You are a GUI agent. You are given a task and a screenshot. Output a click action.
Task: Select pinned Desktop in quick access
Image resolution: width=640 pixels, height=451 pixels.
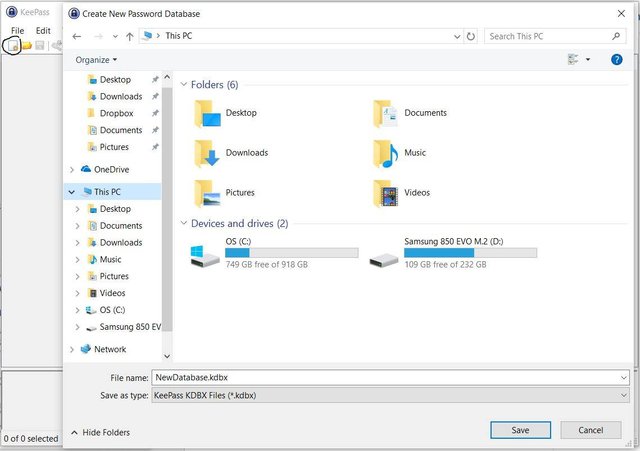click(x=115, y=80)
